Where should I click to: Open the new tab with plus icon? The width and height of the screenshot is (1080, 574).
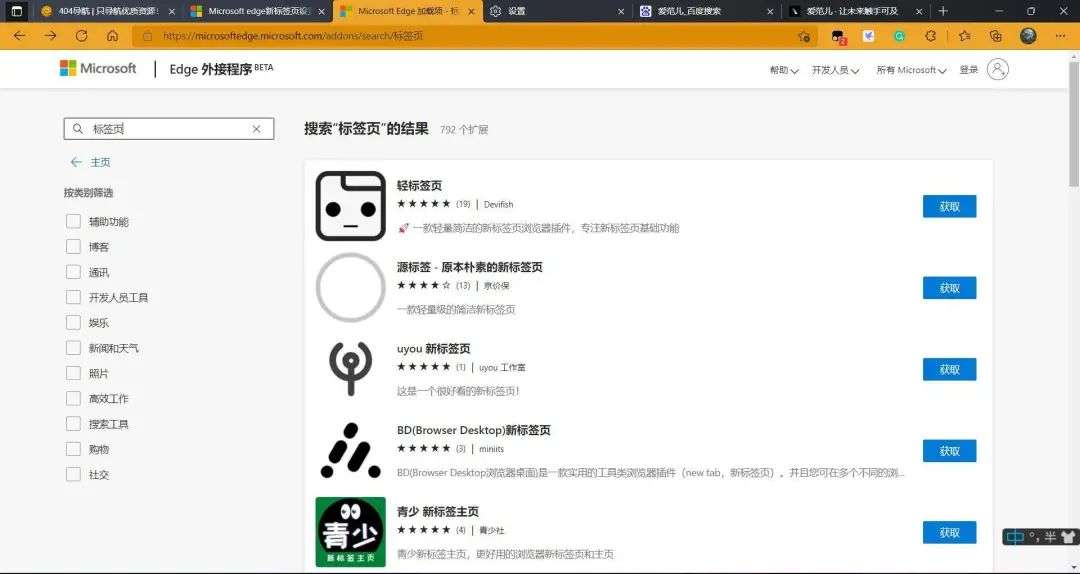943,11
